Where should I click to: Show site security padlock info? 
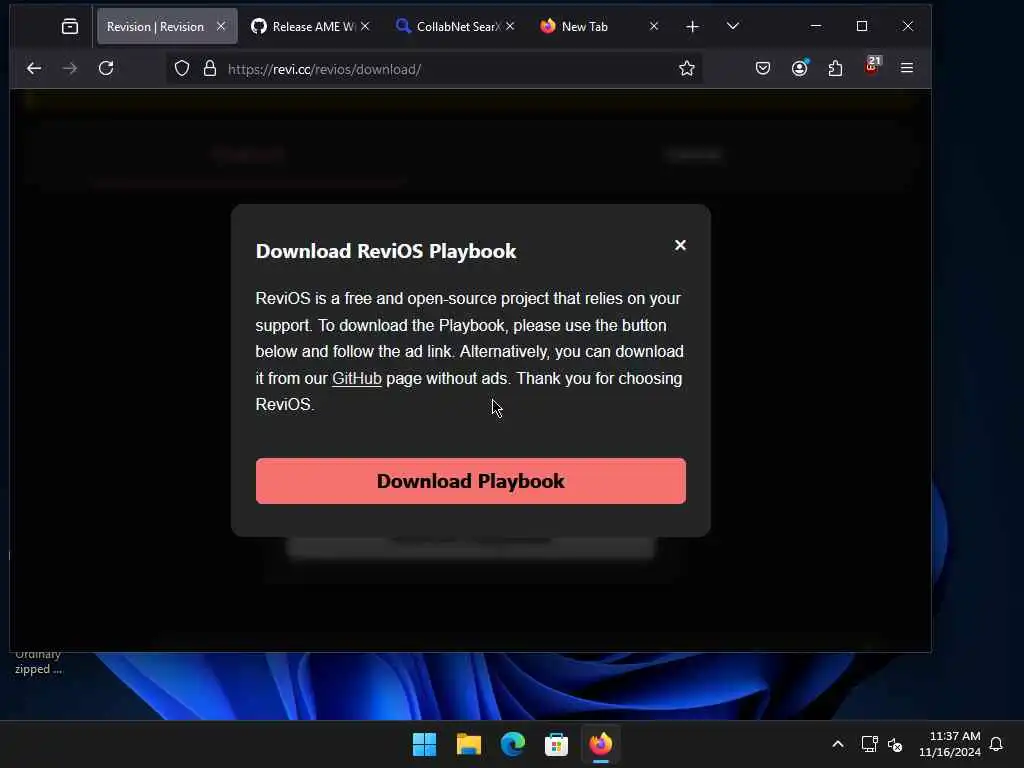tap(210, 69)
